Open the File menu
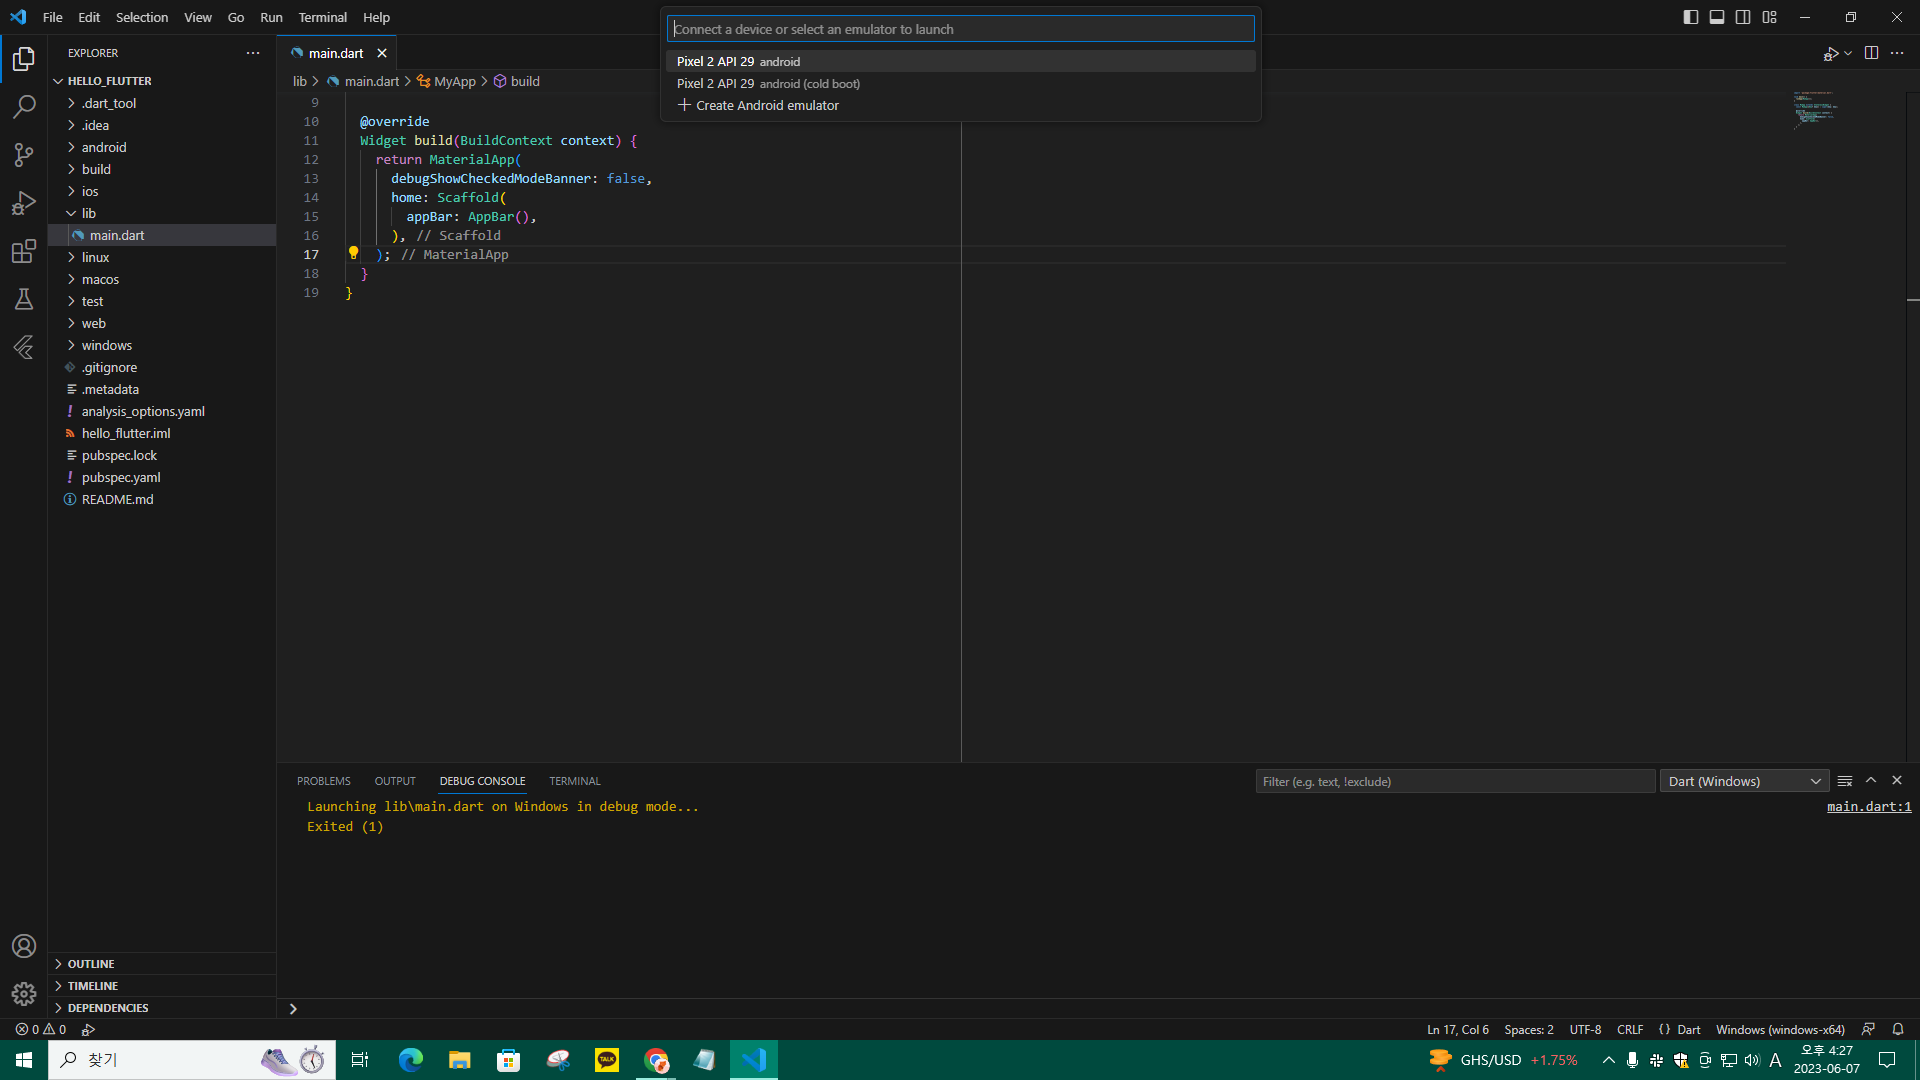This screenshot has width=1920, height=1080. click(53, 17)
